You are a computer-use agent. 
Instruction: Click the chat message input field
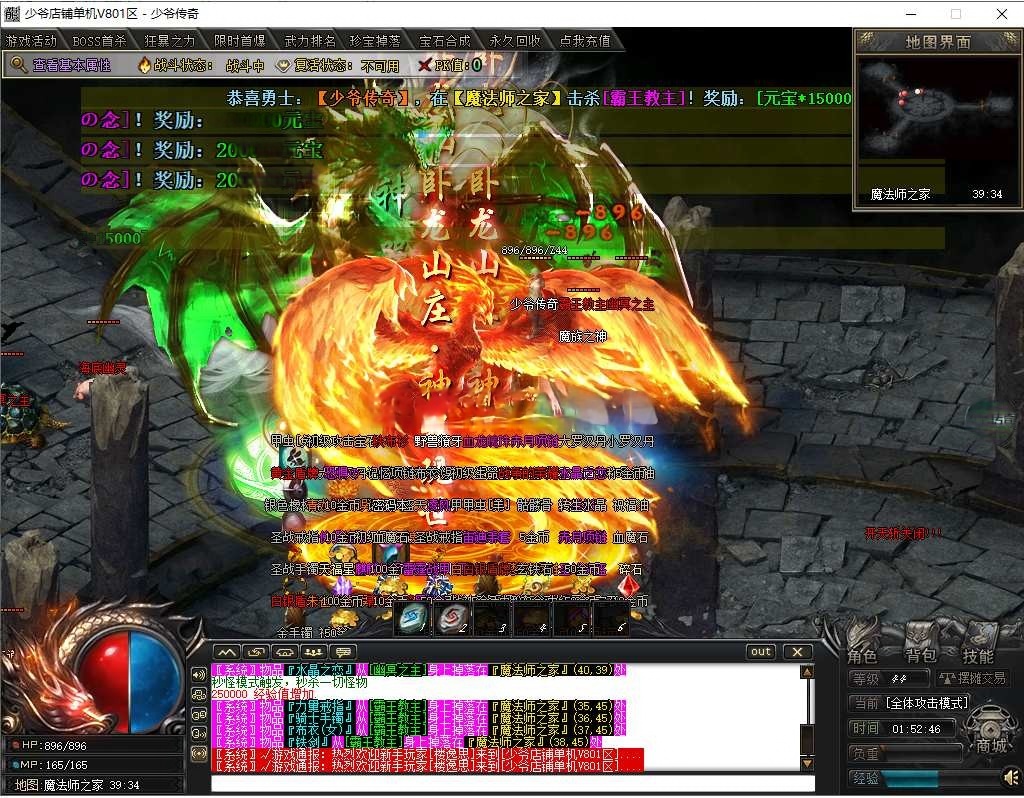tap(513, 783)
